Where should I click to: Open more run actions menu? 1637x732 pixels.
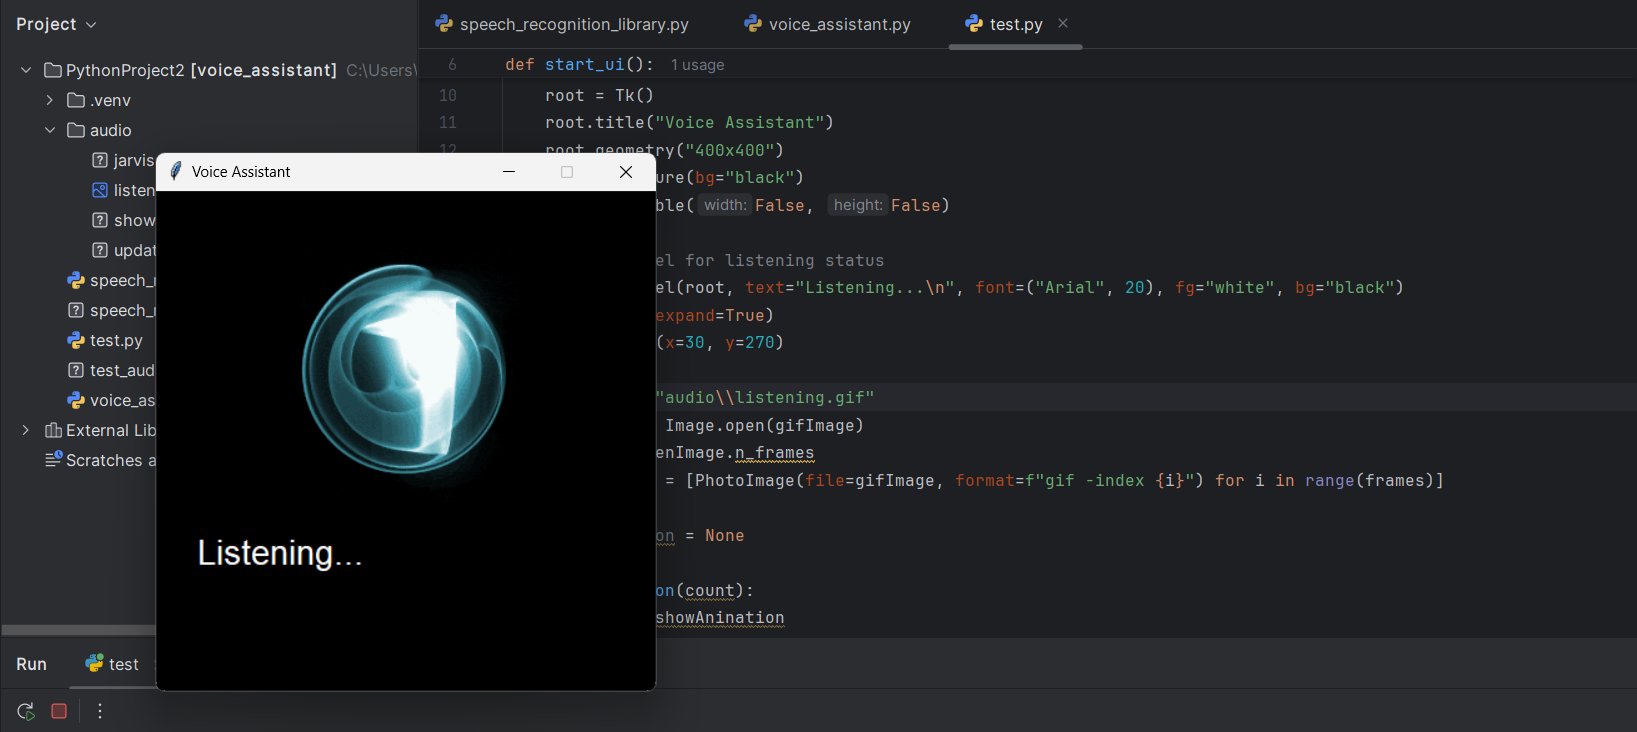100,711
